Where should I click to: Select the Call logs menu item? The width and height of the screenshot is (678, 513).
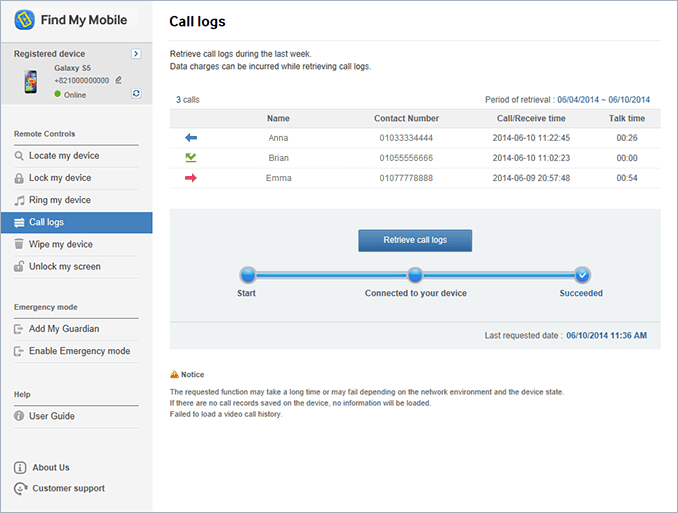click(x=46, y=223)
